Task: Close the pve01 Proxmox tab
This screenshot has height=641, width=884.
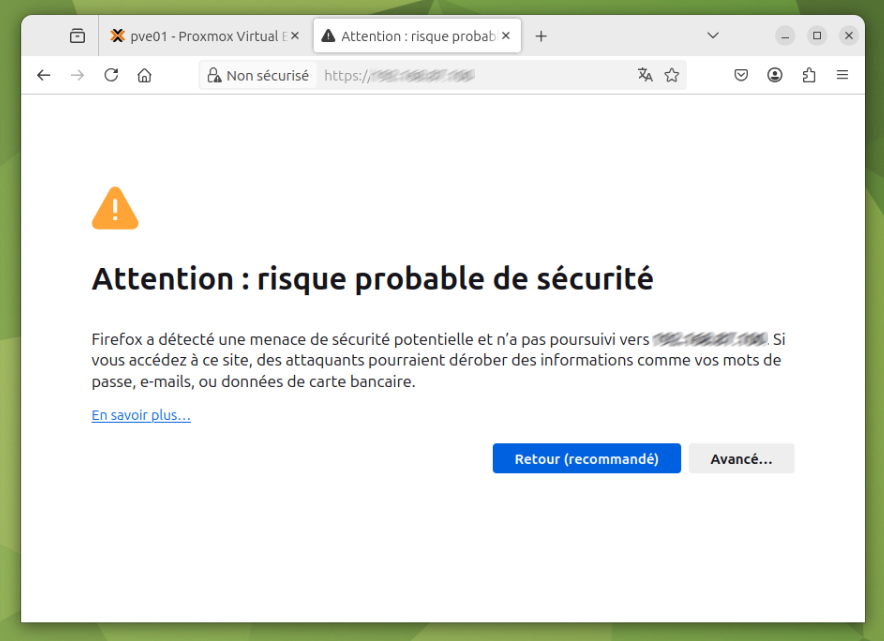Action: (x=295, y=36)
